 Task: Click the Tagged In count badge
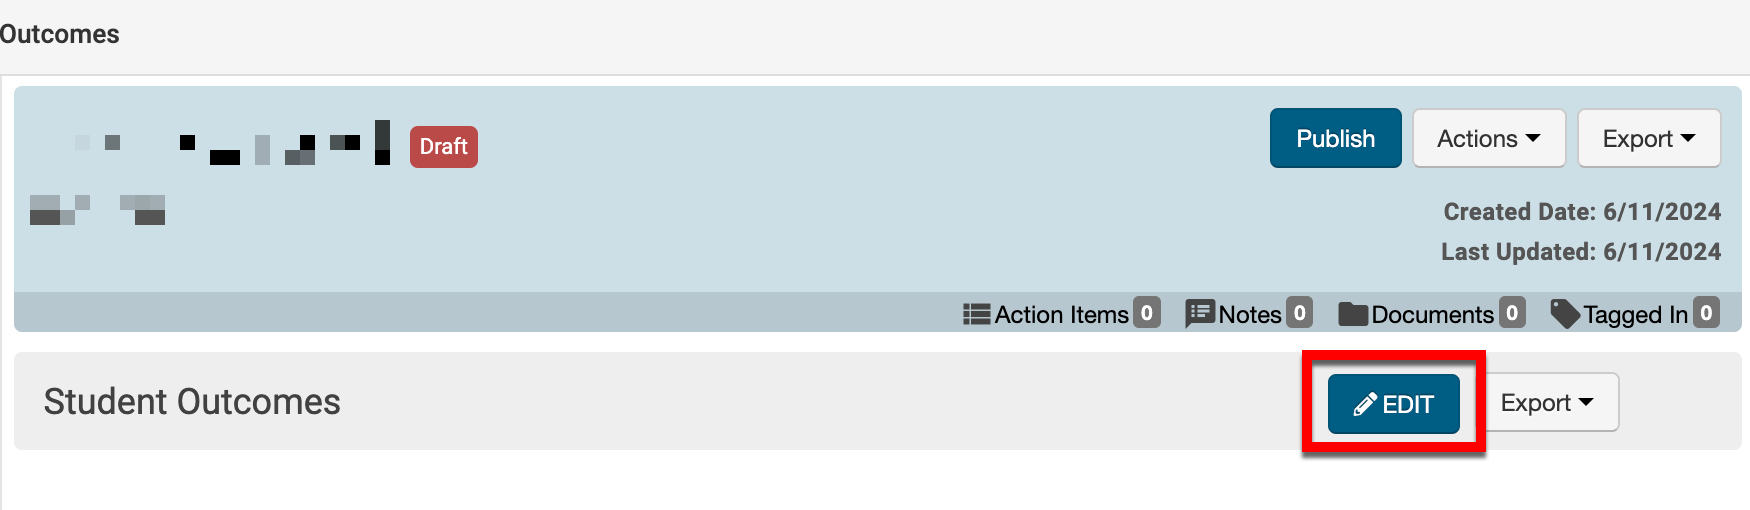pos(1706,313)
